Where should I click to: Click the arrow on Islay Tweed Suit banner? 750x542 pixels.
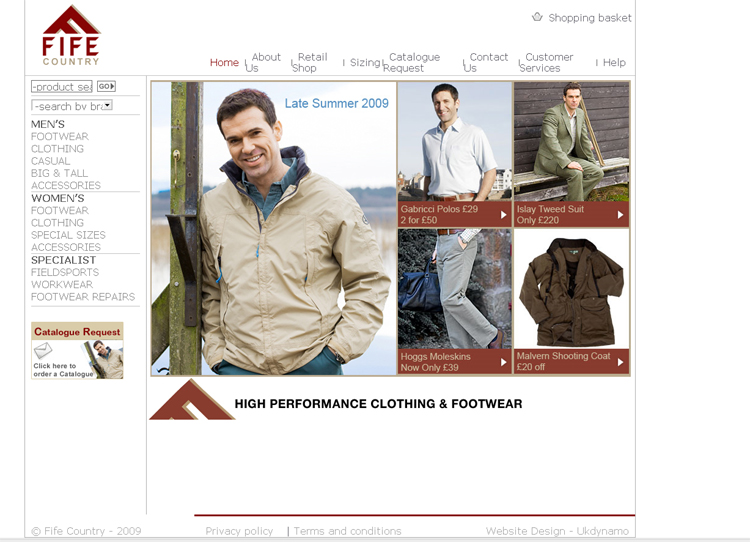pyautogui.click(x=620, y=214)
